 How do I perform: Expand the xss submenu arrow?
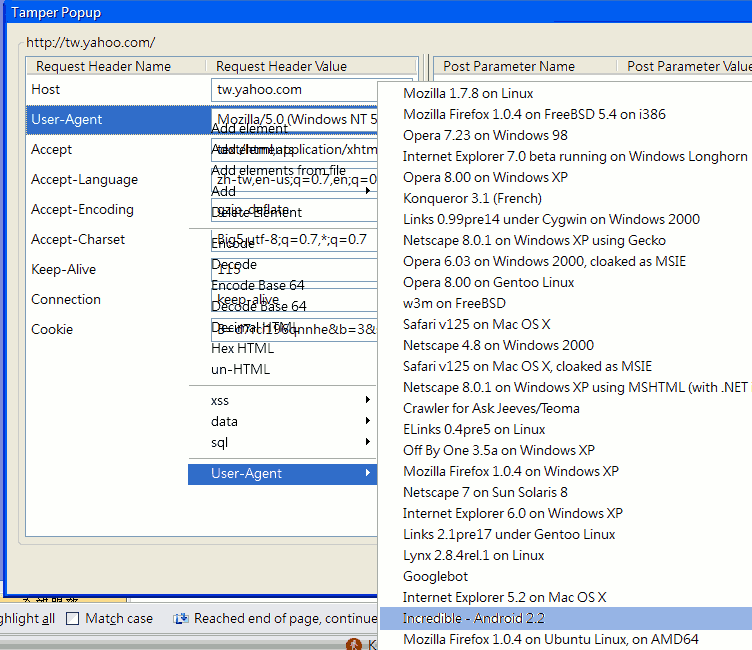click(x=368, y=400)
